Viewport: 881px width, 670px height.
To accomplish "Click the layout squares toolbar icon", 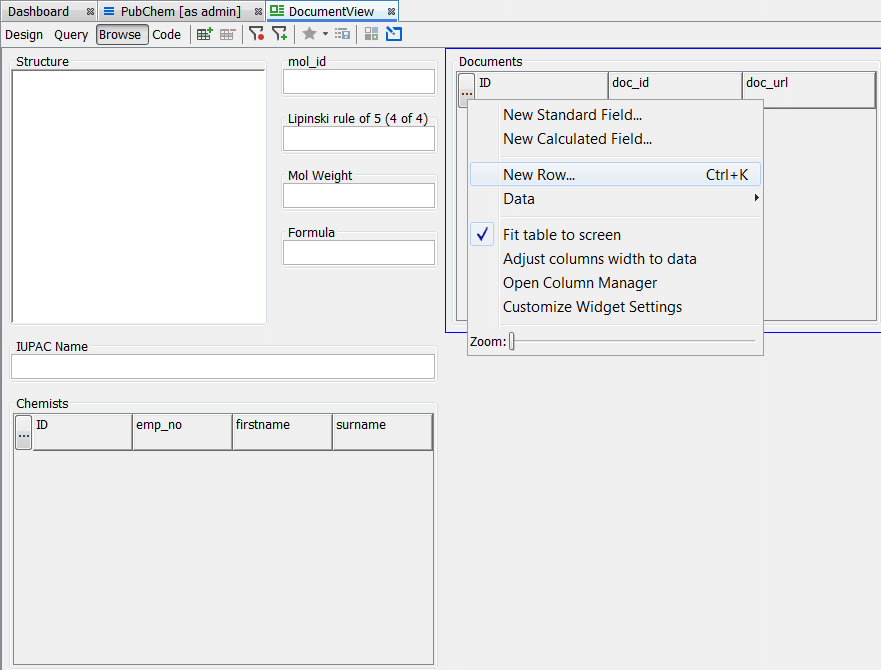I will (371, 33).
